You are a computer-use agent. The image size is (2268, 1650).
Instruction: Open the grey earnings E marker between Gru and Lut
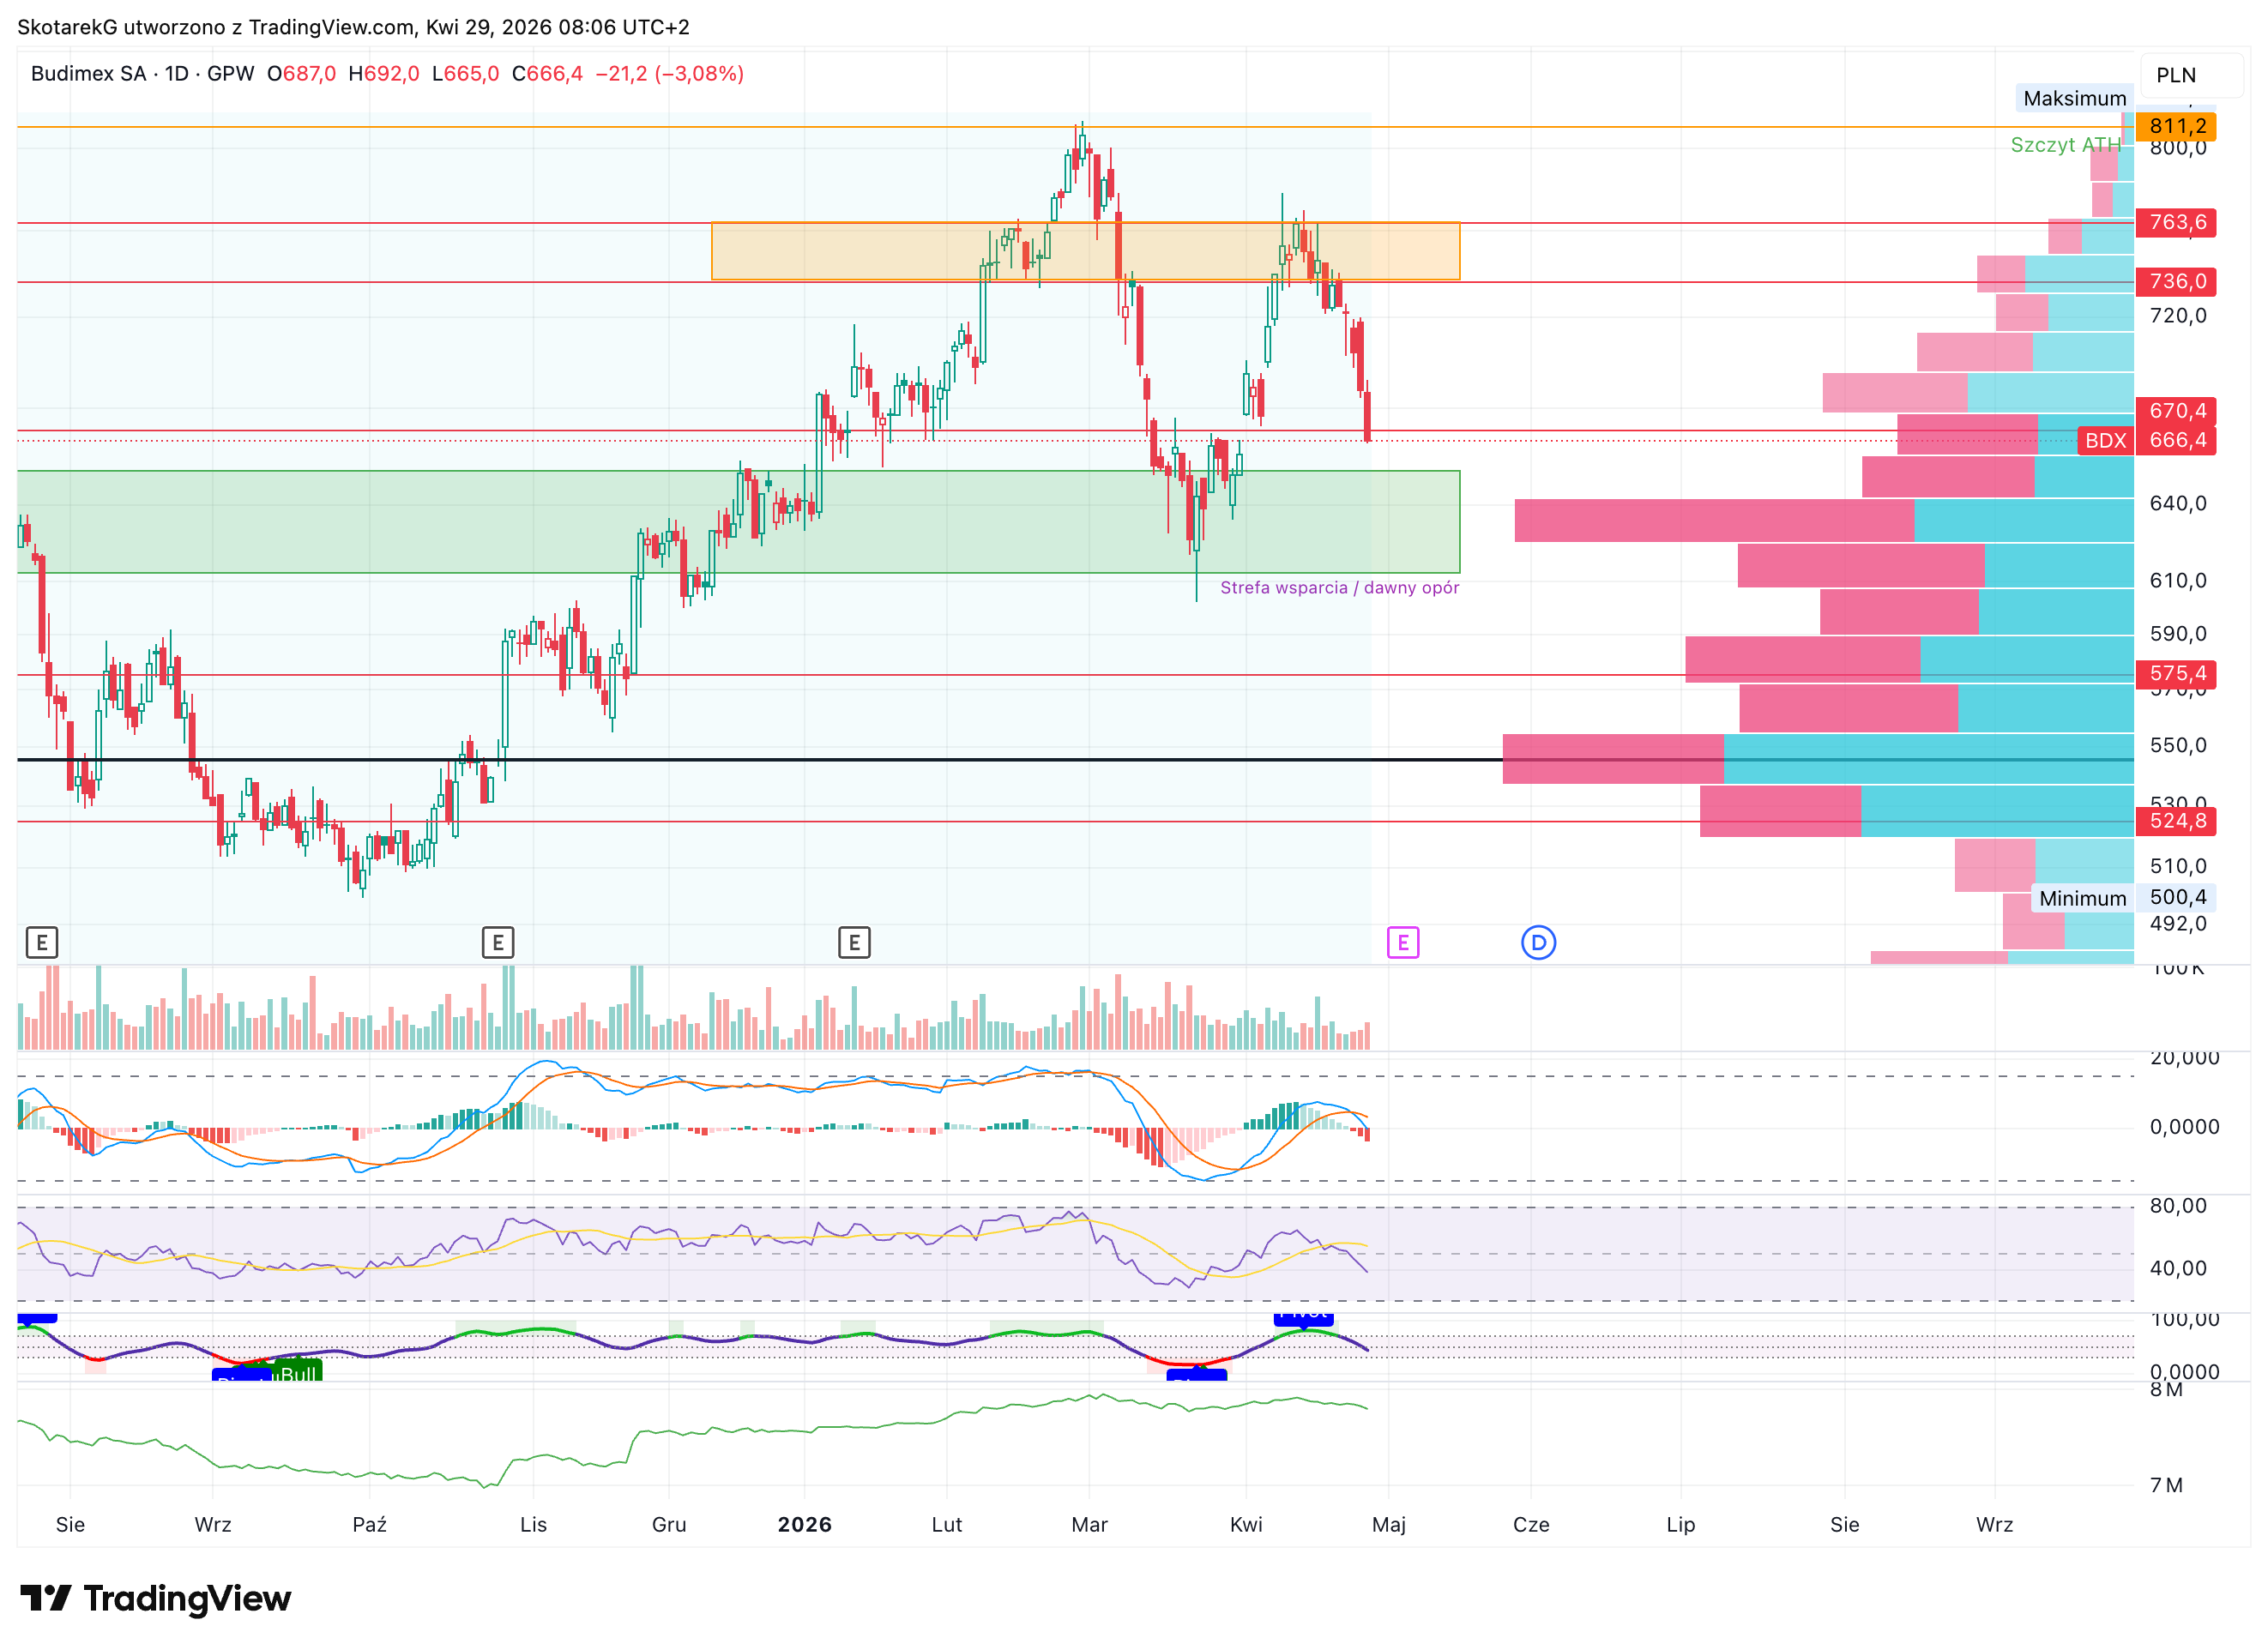tap(854, 942)
